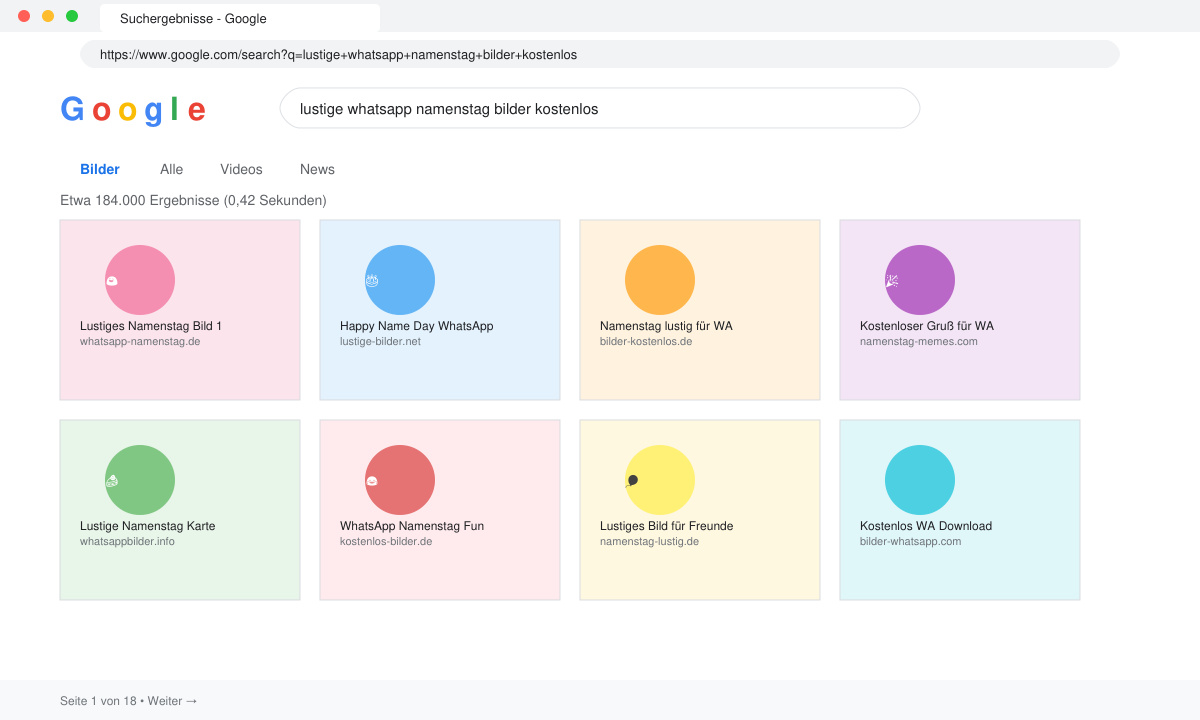Open title Lustige Namenstag Karte

coord(147,526)
